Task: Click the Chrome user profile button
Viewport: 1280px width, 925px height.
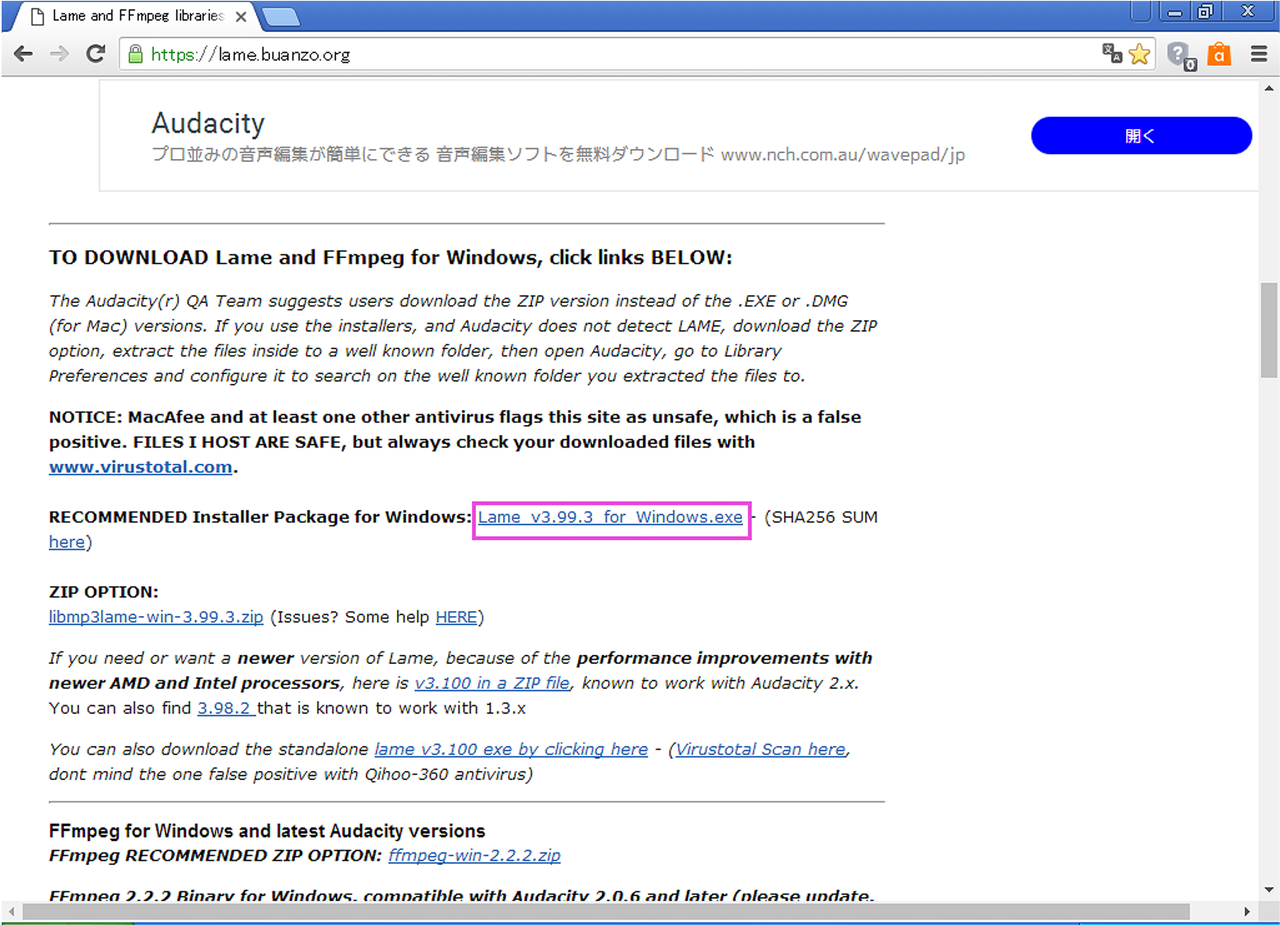Action: pyautogui.click(x=1143, y=11)
